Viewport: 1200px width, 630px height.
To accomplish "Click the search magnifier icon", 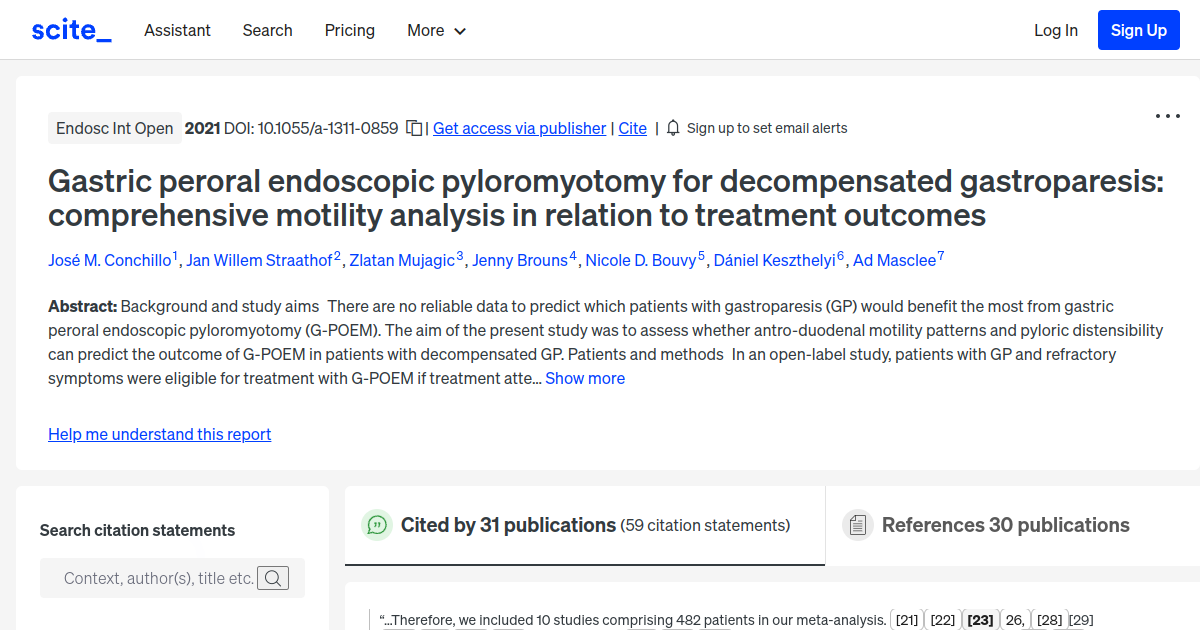I will (273, 578).
